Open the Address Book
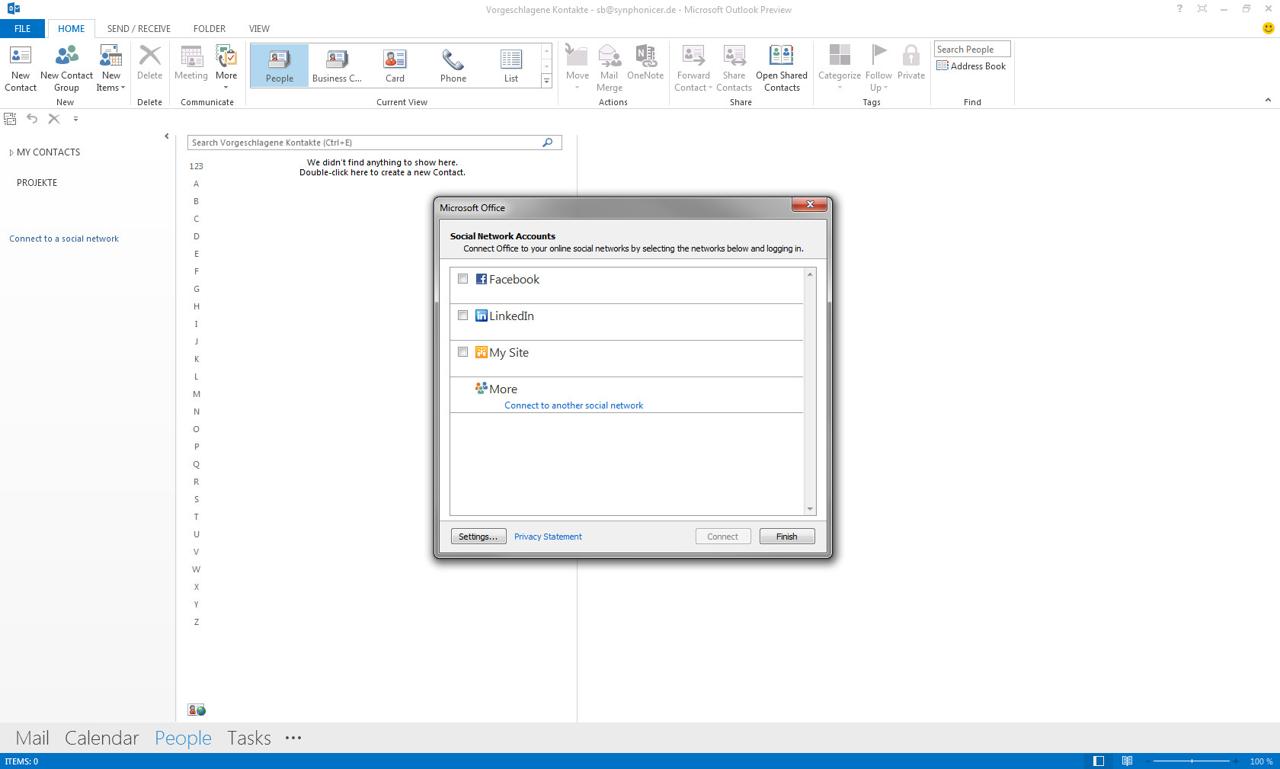Screen dimensions: 1280x769 [x=971, y=66]
